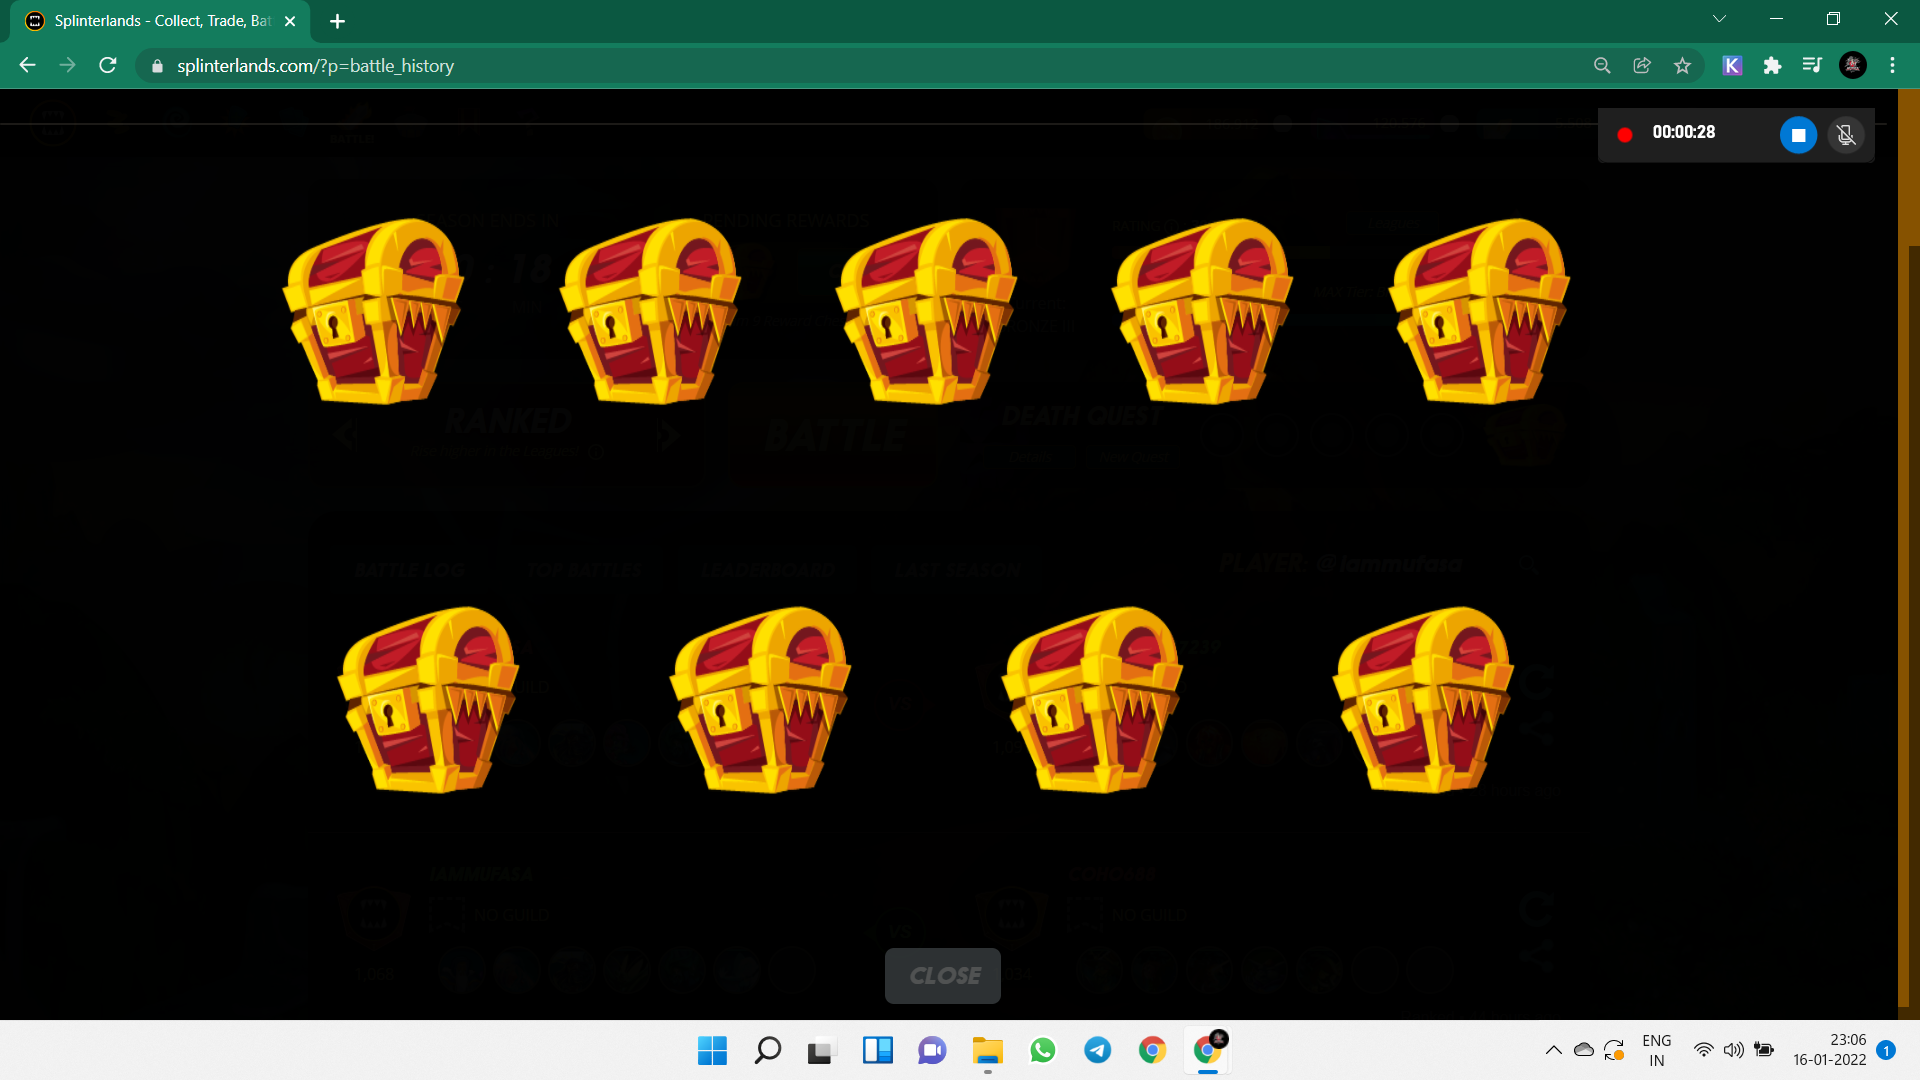Viewport: 1920px width, 1080px height.
Task: Open Telegram from the taskbar
Action: pyautogui.click(x=1097, y=1050)
